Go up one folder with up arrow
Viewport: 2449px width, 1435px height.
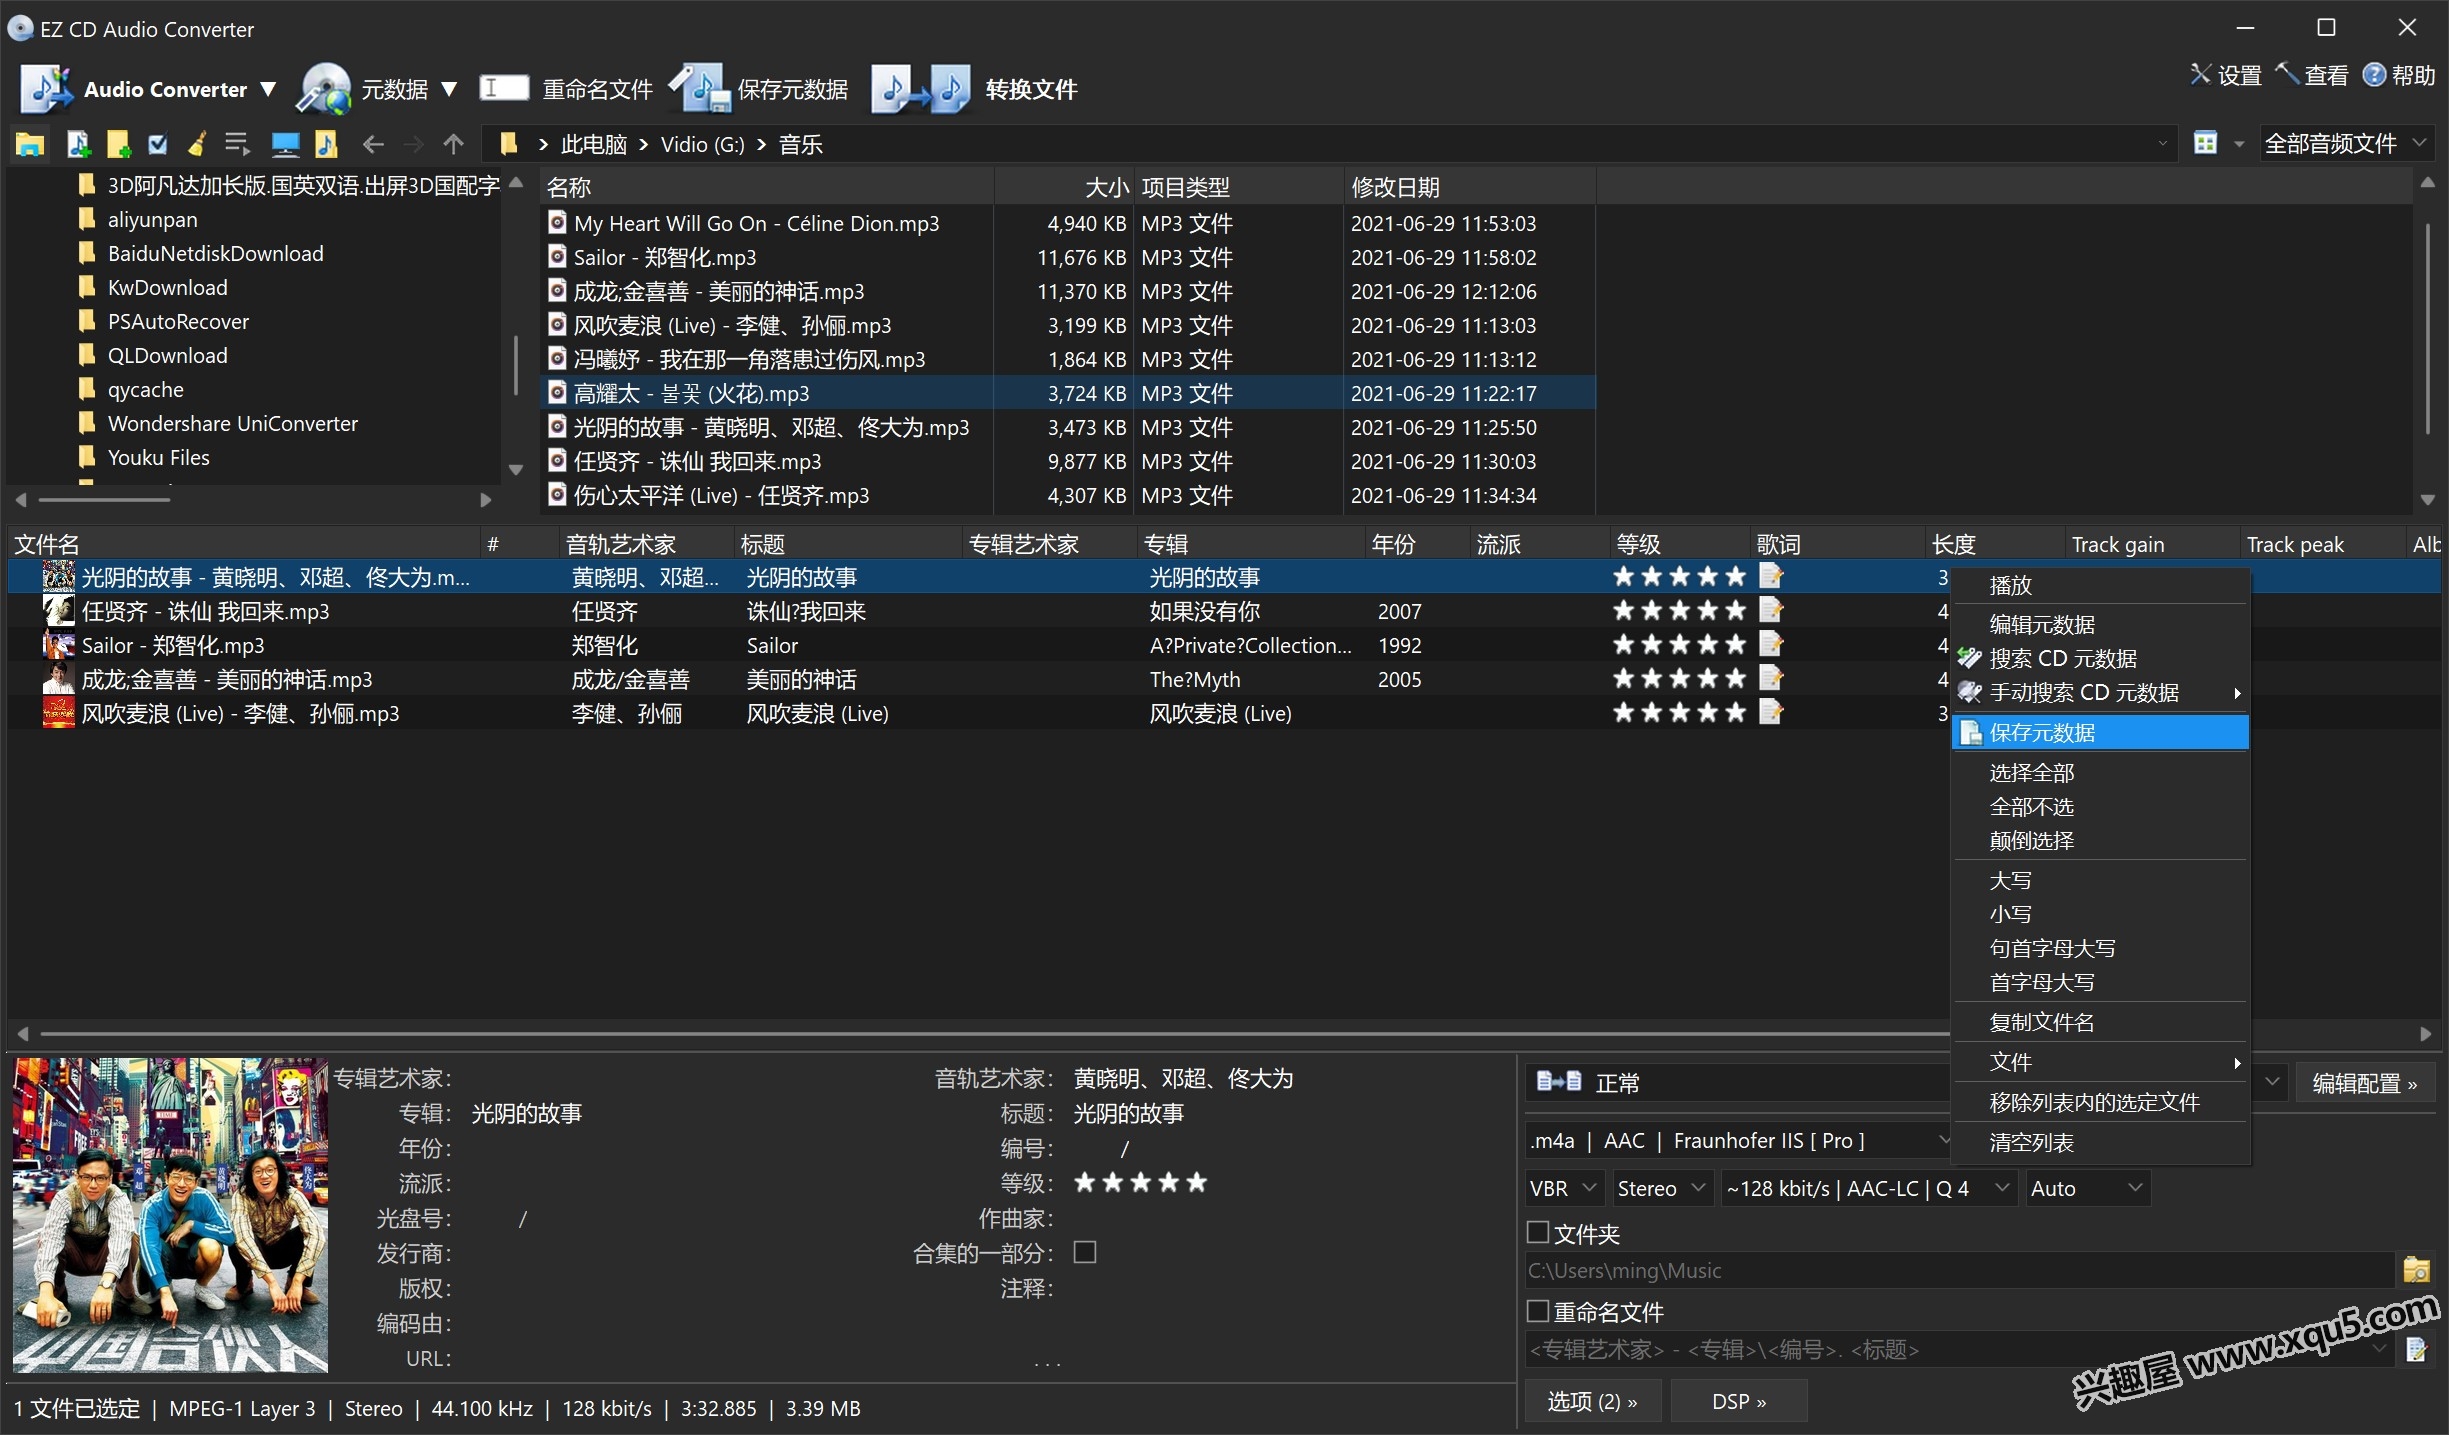coord(454,145)
